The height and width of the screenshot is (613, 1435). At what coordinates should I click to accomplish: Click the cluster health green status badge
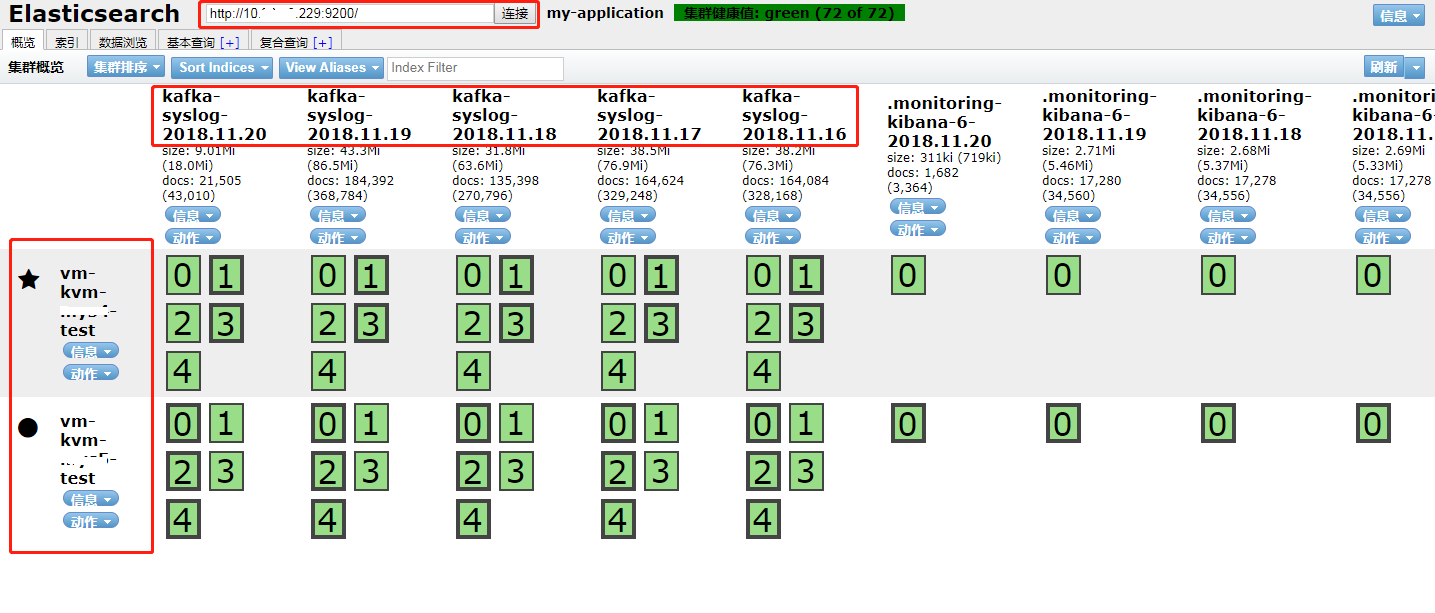789,13
